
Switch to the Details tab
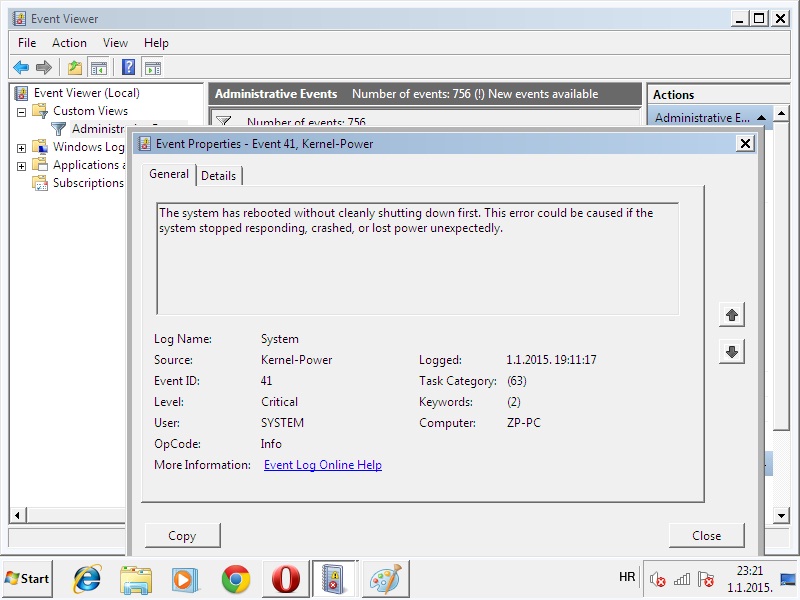point(218,175)
